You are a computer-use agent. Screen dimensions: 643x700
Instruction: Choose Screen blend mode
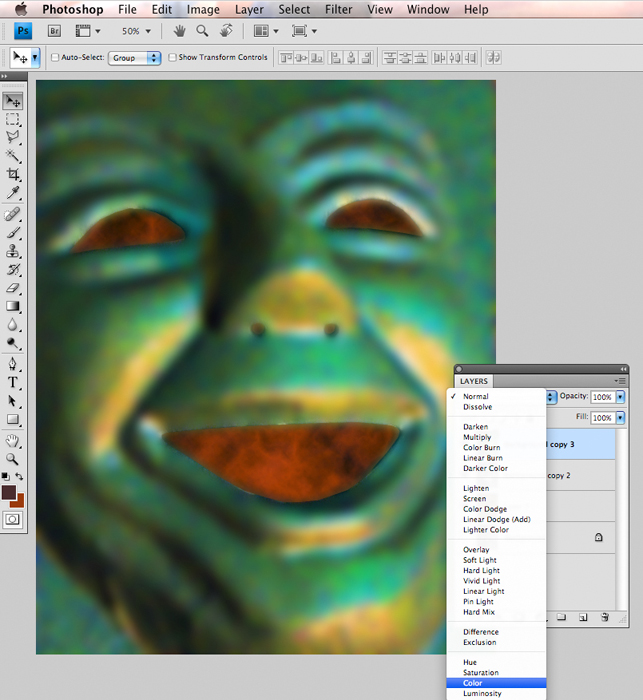tap(496, 499)
